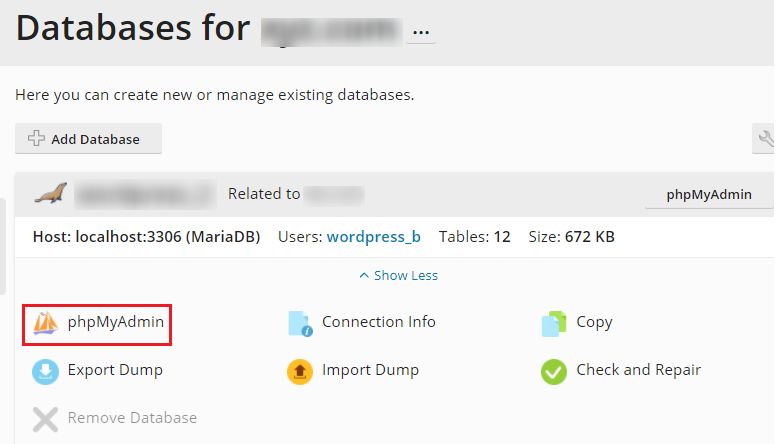Click the wrench tools icon
778x444 pixels.
point(765,140)
